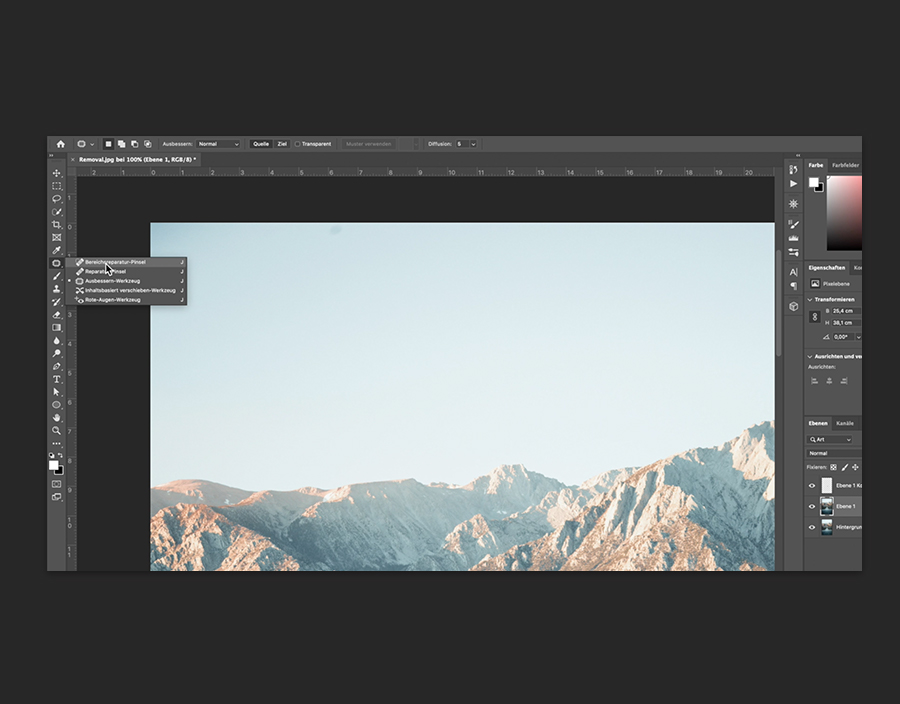The width and height of the screenshot is (900, 704).
Task: Select the Clone Stamp tool
Action: pos(56,289)
